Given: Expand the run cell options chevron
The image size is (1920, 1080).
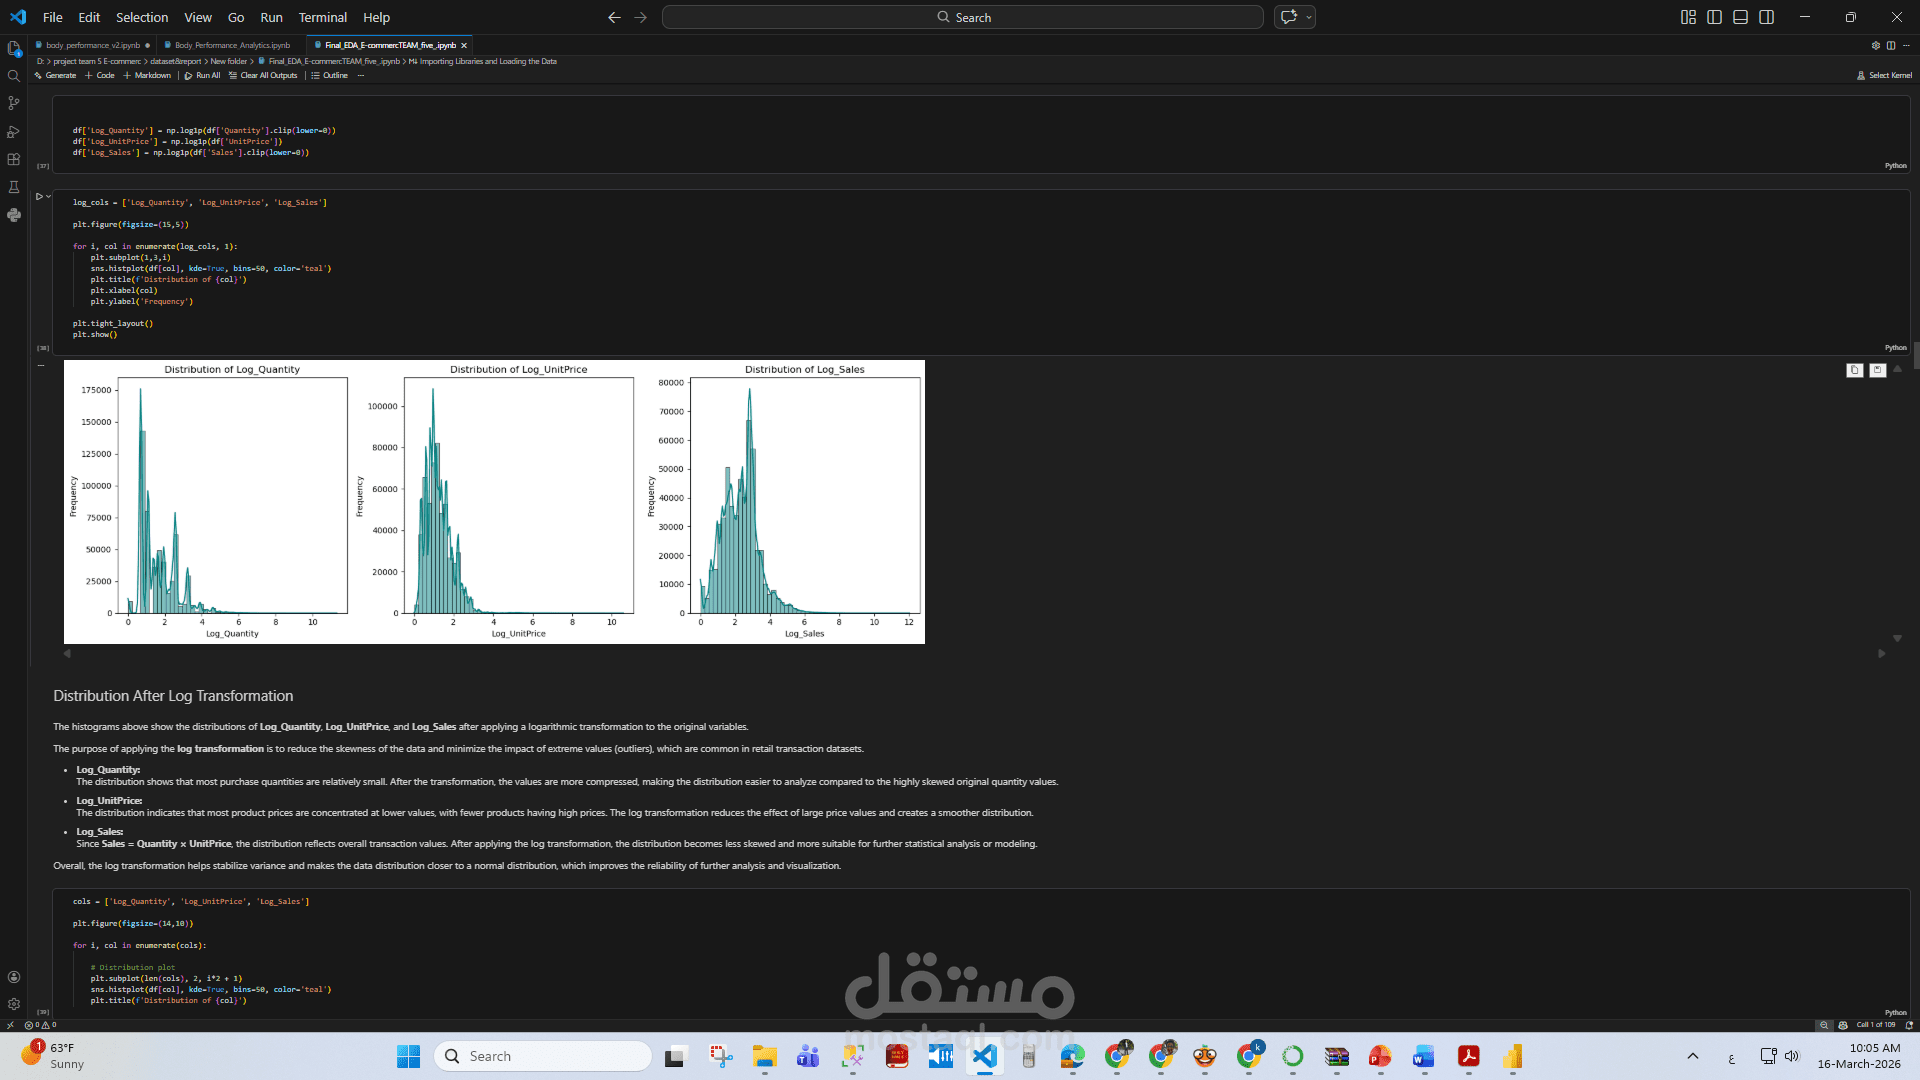Looking at the screenshot, I should coord(48,197).
